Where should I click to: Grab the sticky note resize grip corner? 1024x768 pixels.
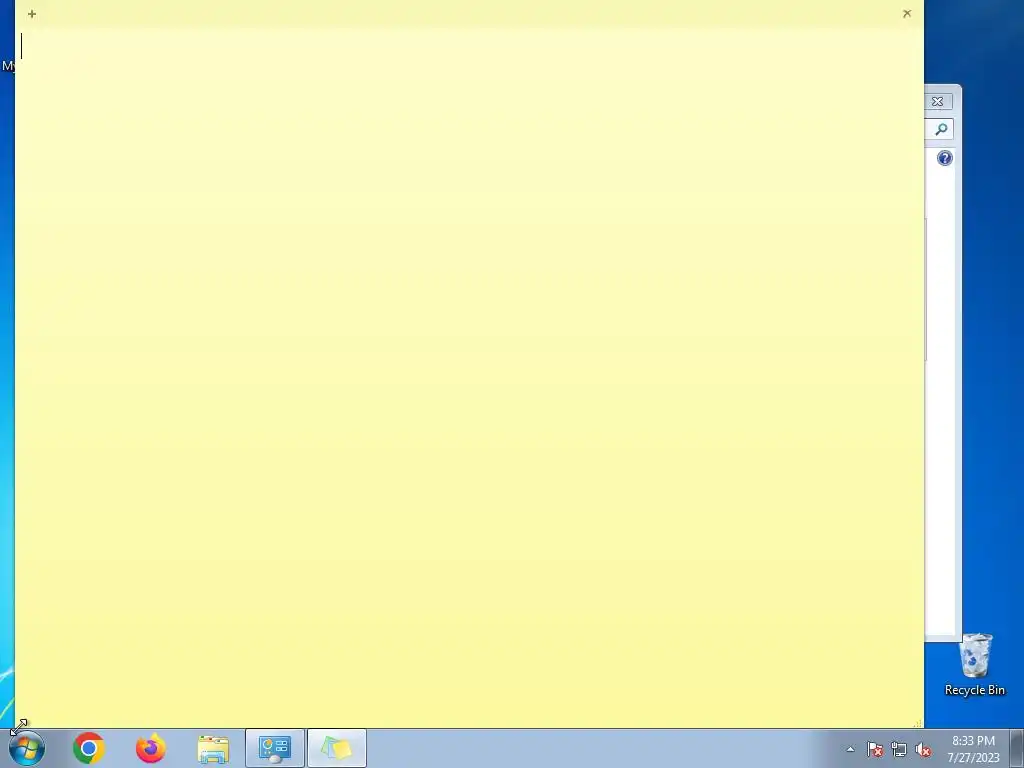918,723
